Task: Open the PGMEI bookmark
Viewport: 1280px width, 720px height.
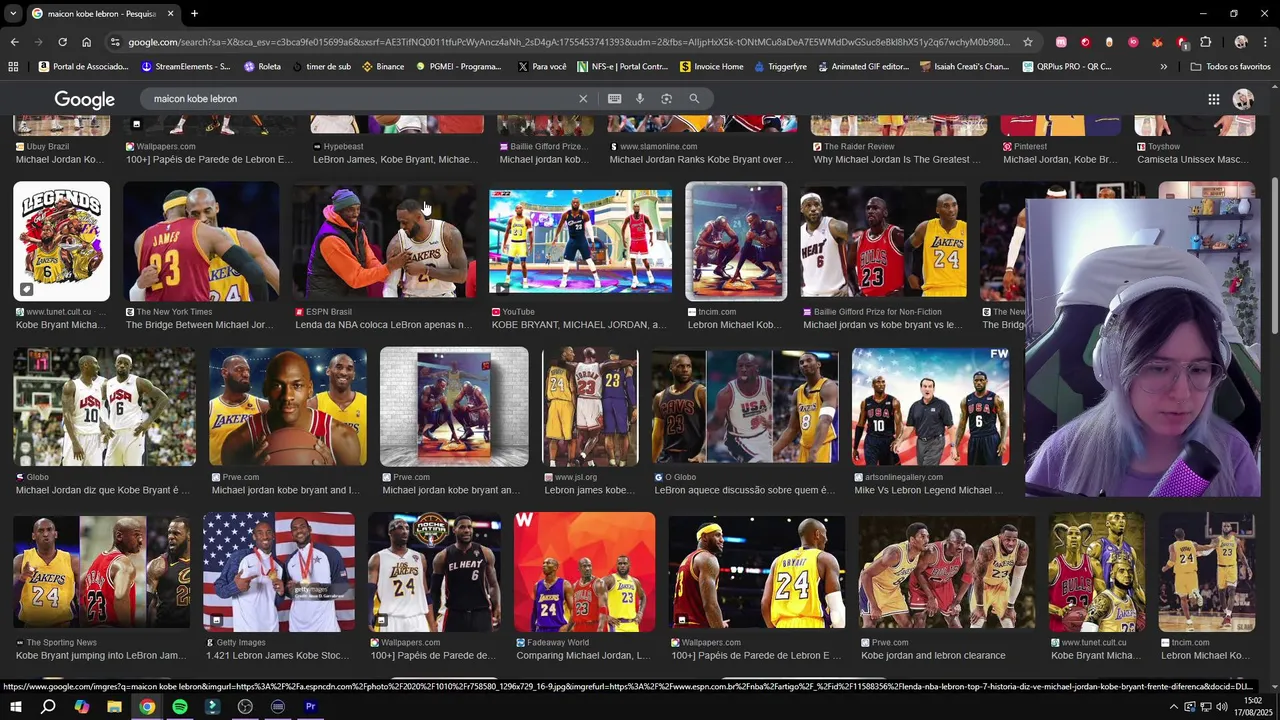Action: (458, 67)
